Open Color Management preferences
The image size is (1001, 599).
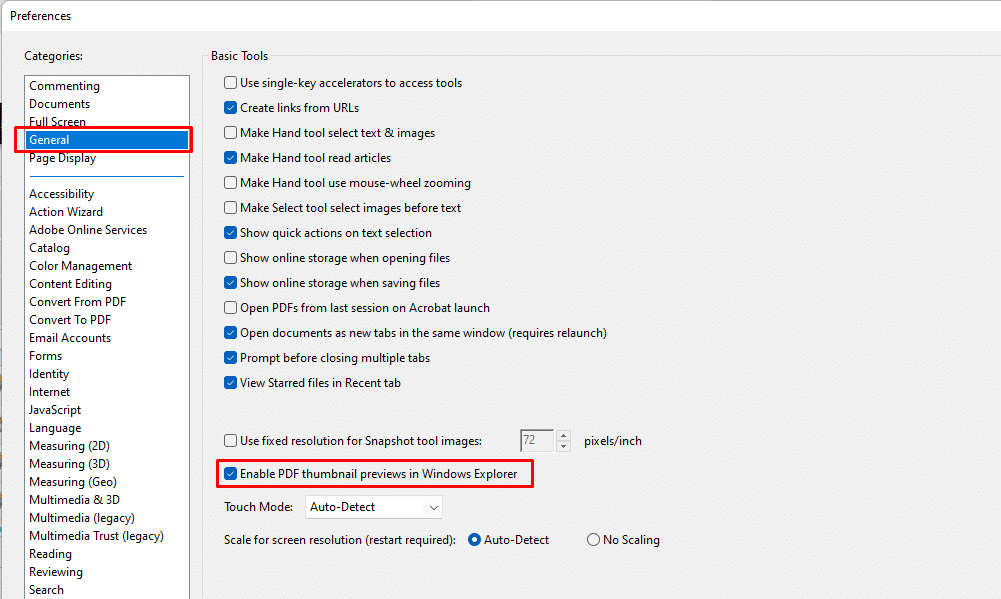pos(80,266)
